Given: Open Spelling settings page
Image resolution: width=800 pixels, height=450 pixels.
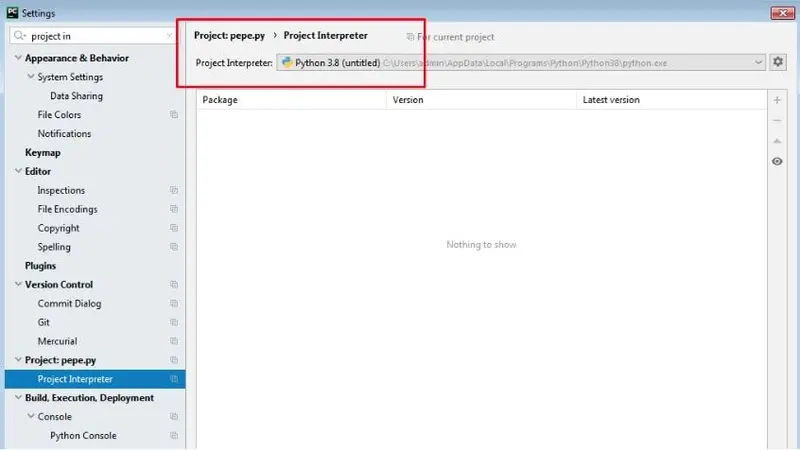Looking at the screenshot, I should [x=54, y=247].
